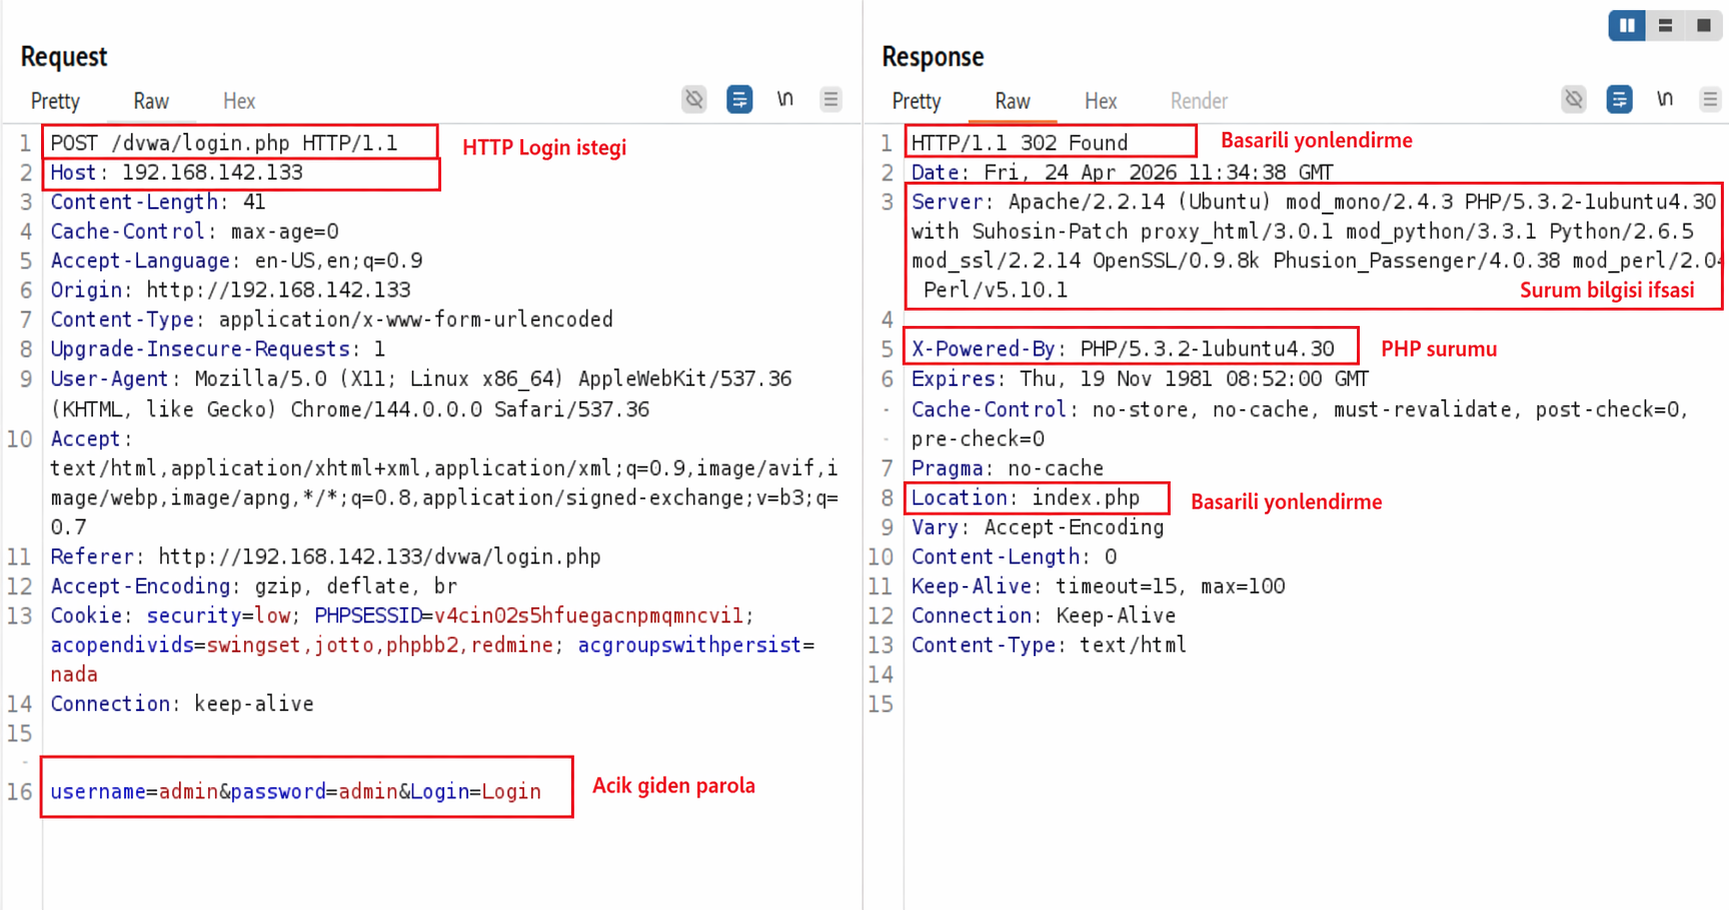Open the Request panel options menu icon

point(830,99)
